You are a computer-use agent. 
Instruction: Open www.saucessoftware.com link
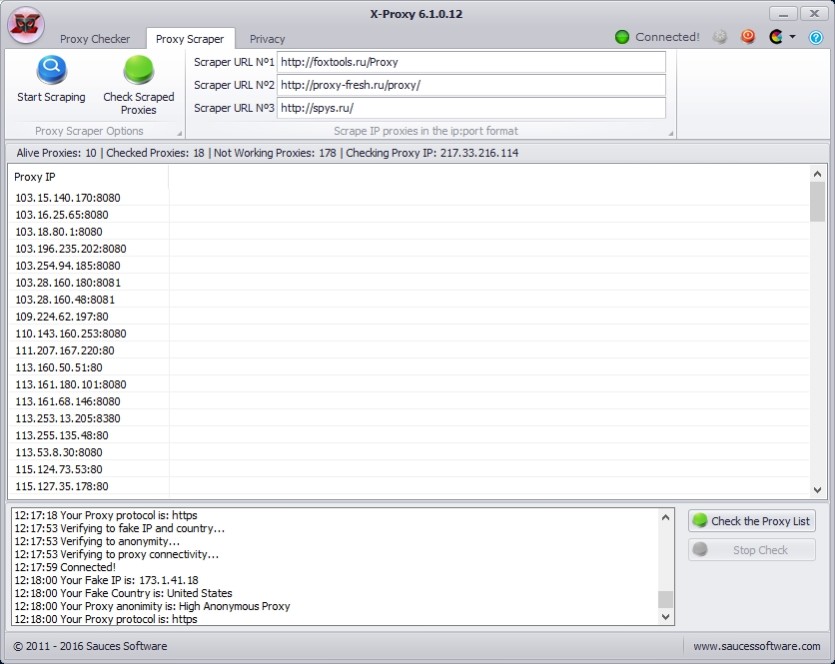[757, 646]
